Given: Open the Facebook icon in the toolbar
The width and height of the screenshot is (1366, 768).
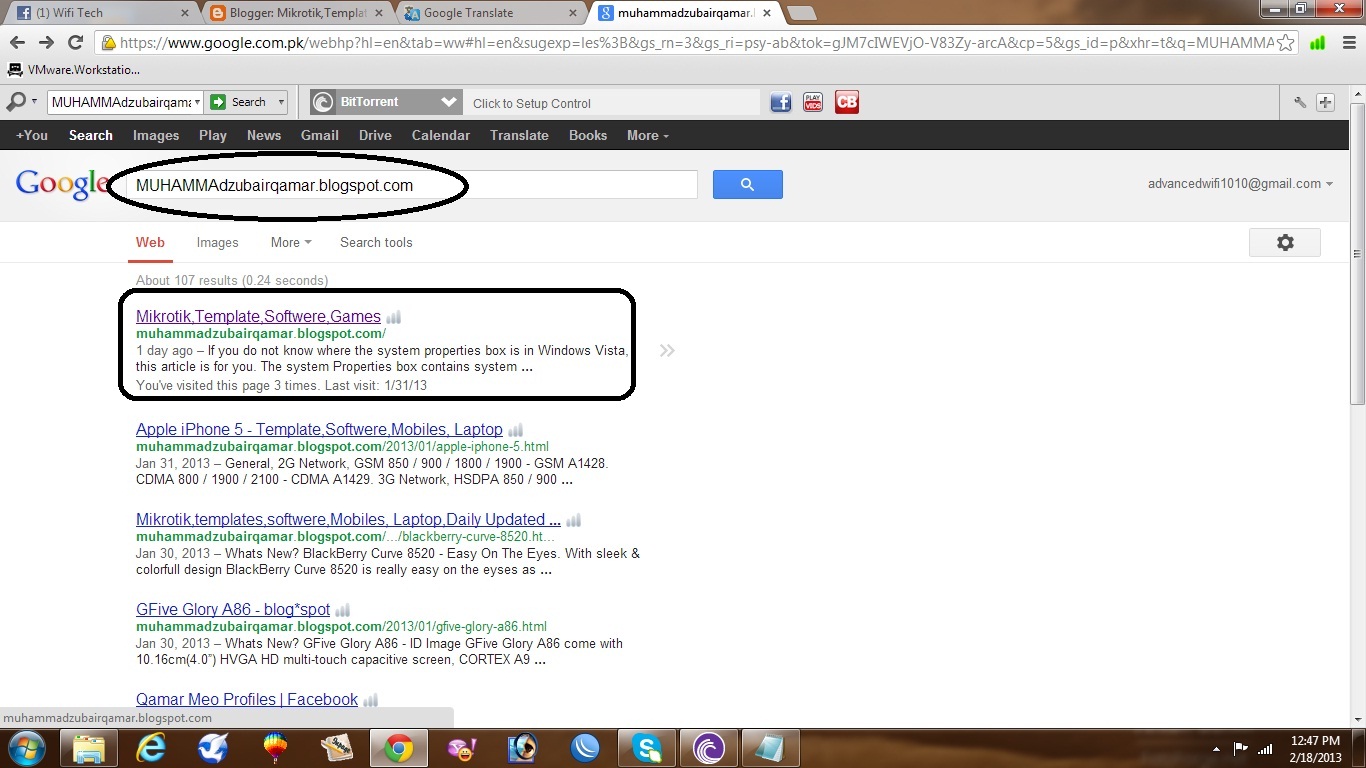Looking at the screenshot, I should point(781,102).
